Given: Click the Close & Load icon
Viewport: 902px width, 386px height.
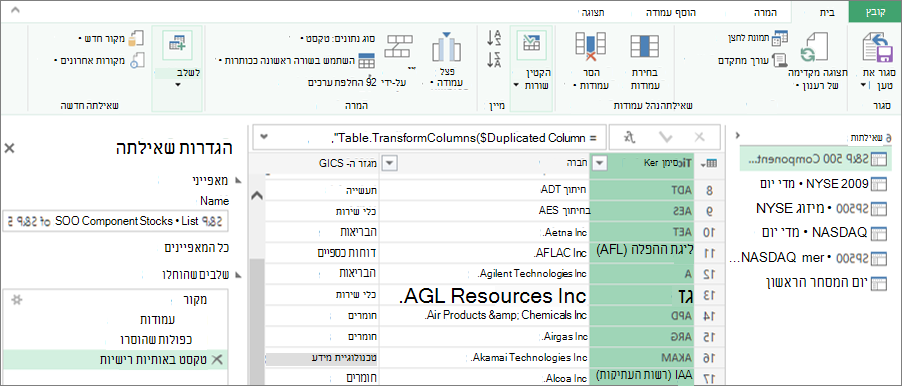Looking at the screenshot, I should (x=877, y=47).
